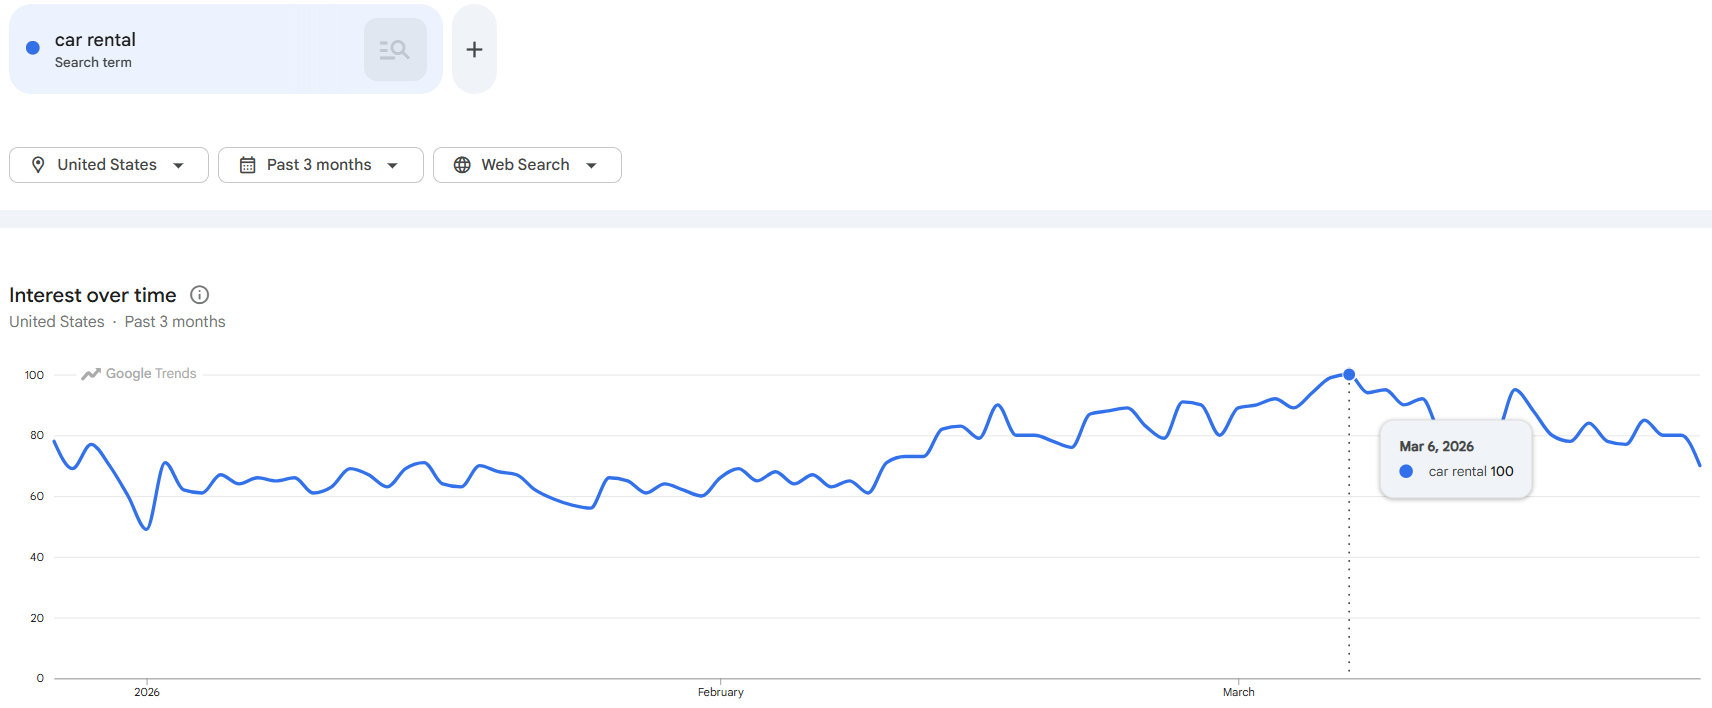The width and height of the screenshot is (1712, 708).
Task: Click the 2026 label on the axis
Action: click(147, 692)
